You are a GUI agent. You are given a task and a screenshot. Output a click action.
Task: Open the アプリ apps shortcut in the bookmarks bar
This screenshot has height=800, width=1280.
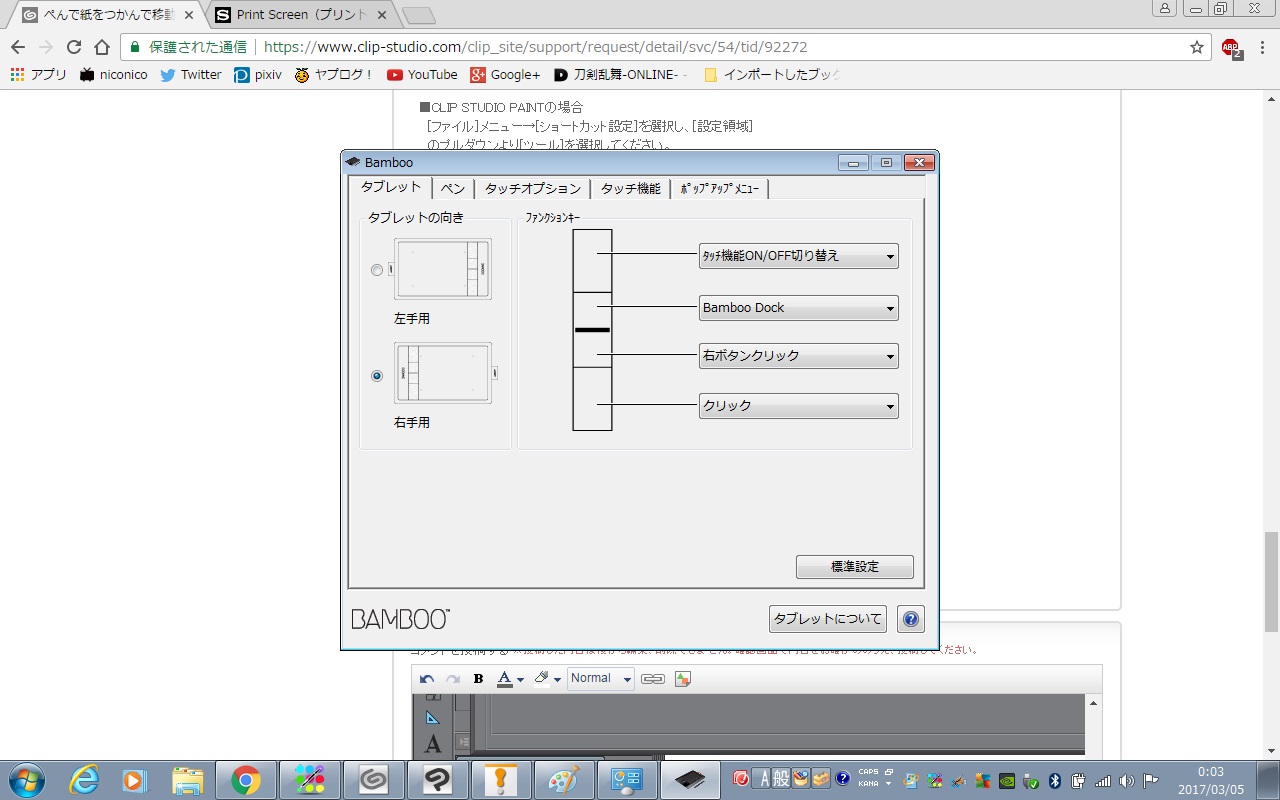pos(38,75)
